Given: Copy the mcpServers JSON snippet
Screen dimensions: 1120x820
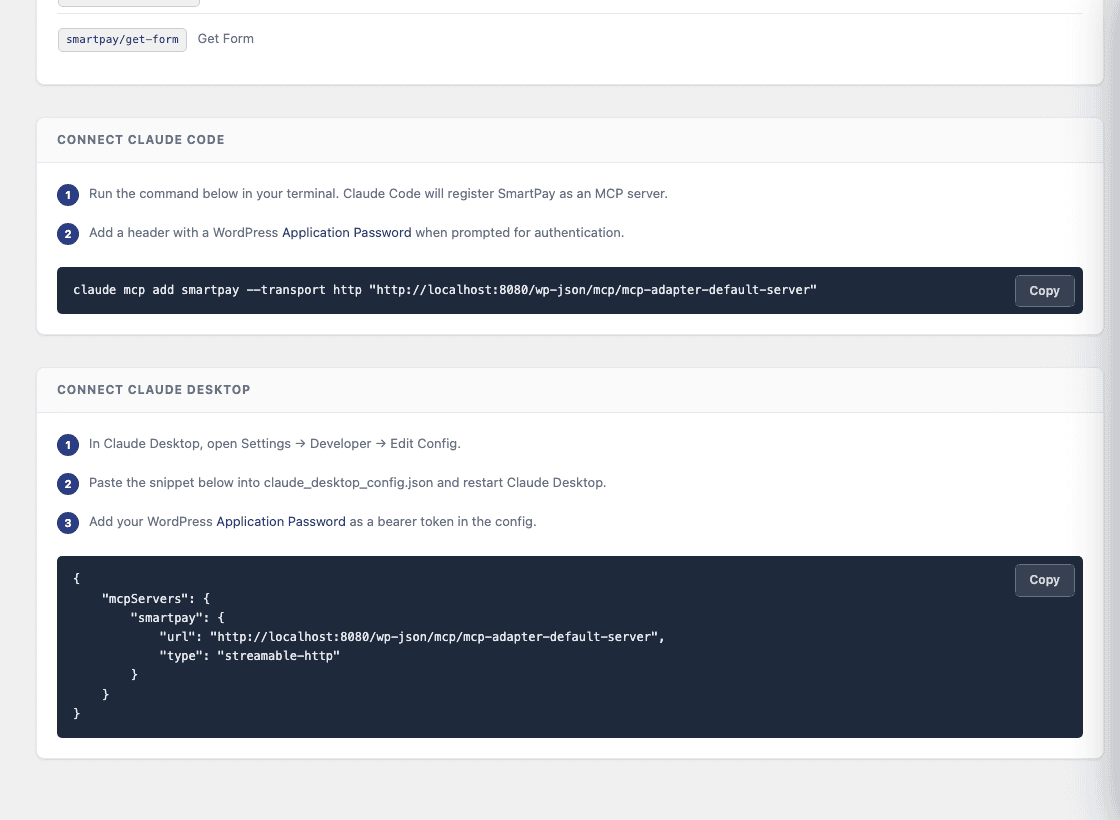Looking at the screenshot, I should [1044, 580].
